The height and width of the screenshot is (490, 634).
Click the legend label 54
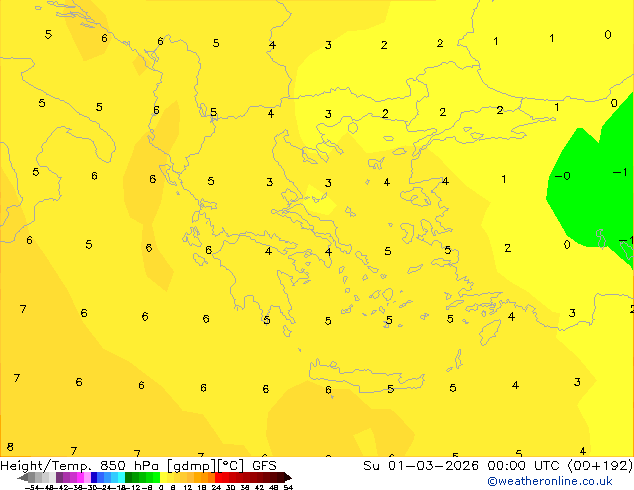[x=288, y=487]
